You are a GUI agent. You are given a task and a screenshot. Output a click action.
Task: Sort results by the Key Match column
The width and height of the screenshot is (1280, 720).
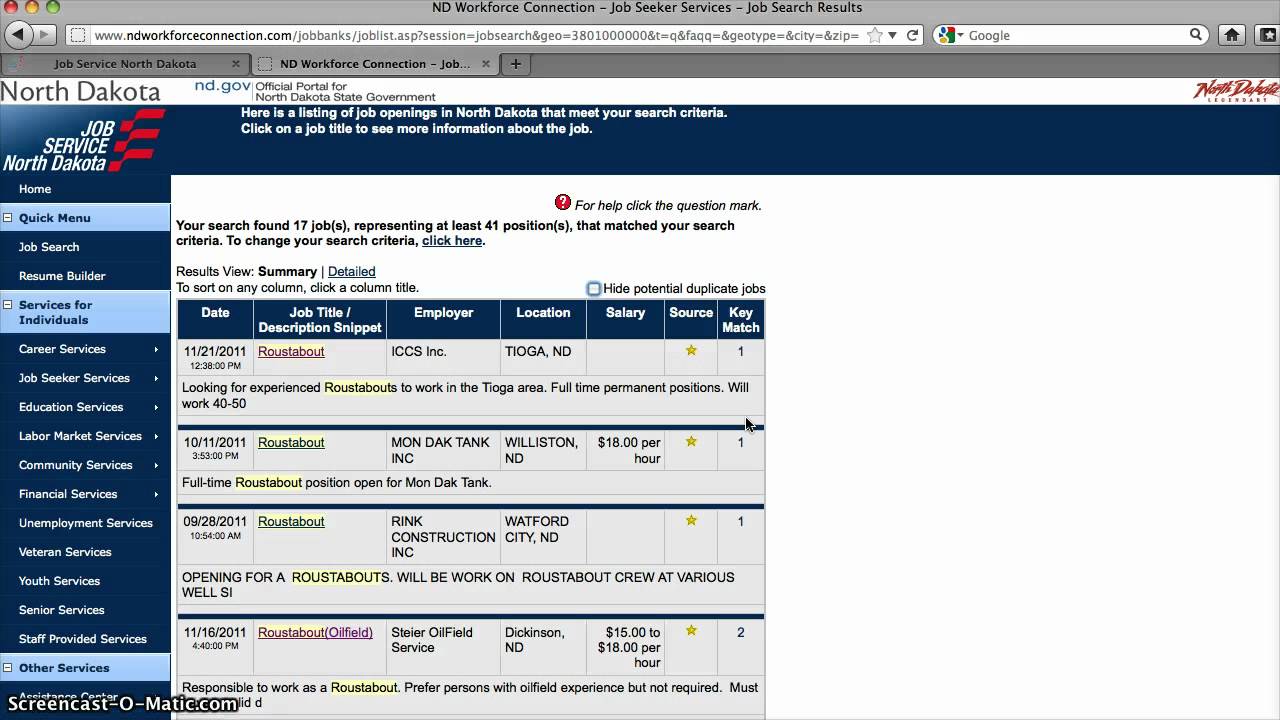(741, 320)
